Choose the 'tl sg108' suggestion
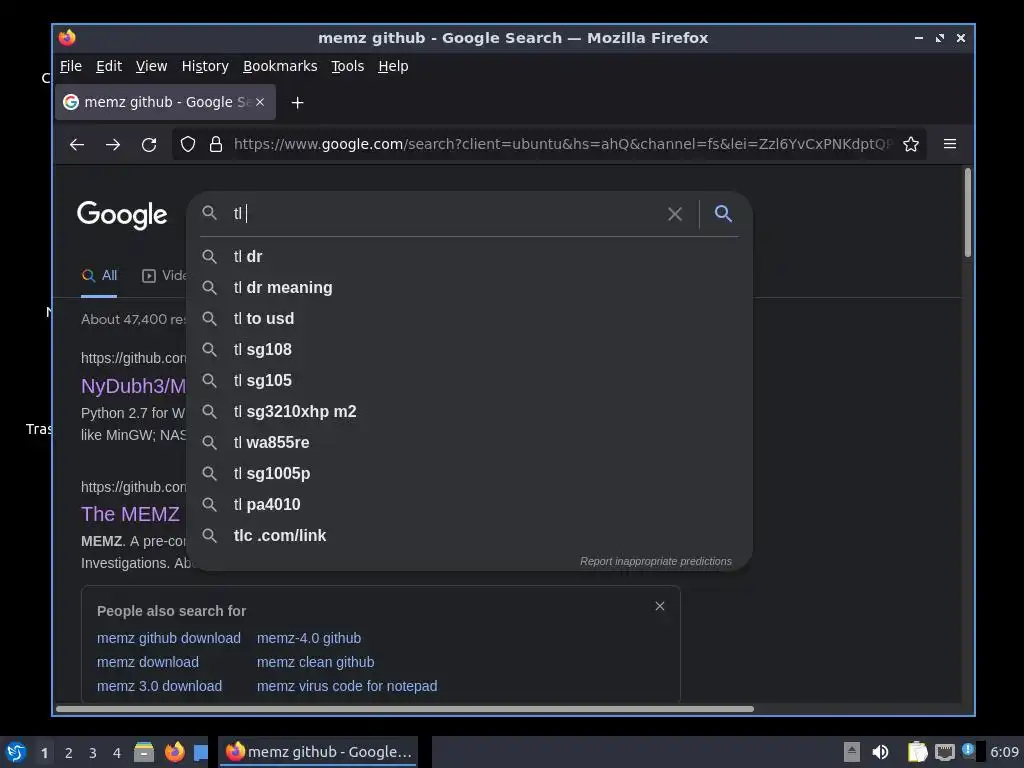The image size is (1024, 768). pos(470,349)
